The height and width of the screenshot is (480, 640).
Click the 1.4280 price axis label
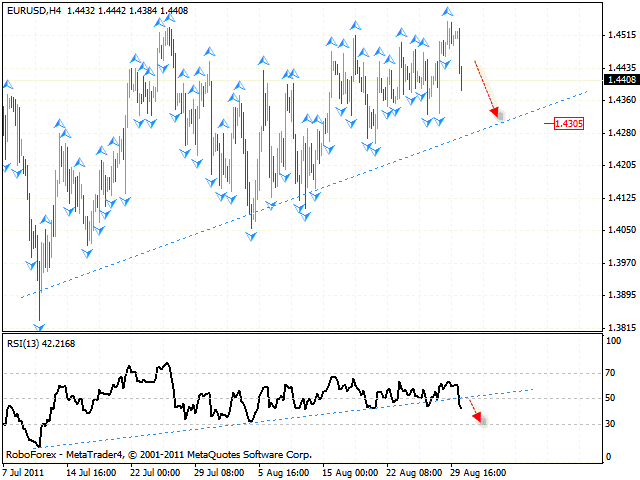pos(621,133)
